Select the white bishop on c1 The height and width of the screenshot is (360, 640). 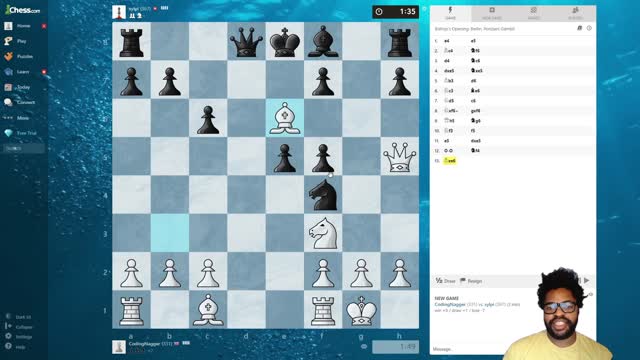coord(208,310)
